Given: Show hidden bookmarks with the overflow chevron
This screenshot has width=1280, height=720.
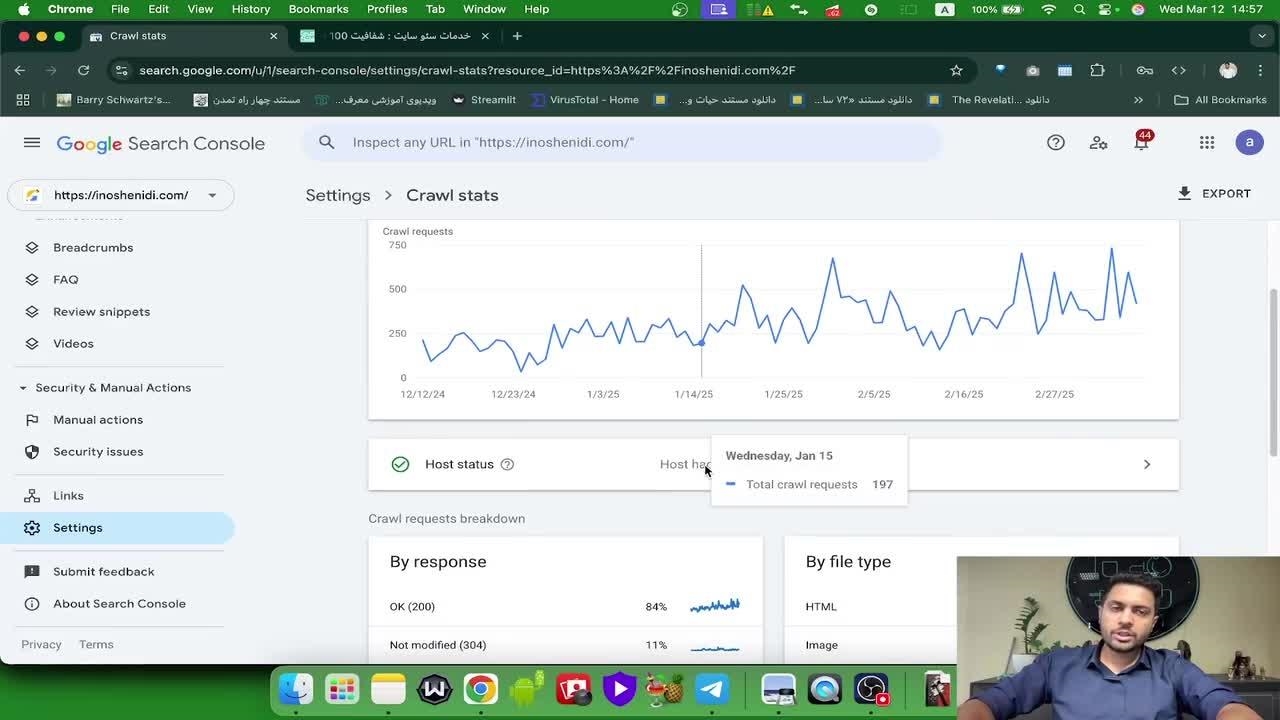Looking at the screenshot, I should [1138, 100].
